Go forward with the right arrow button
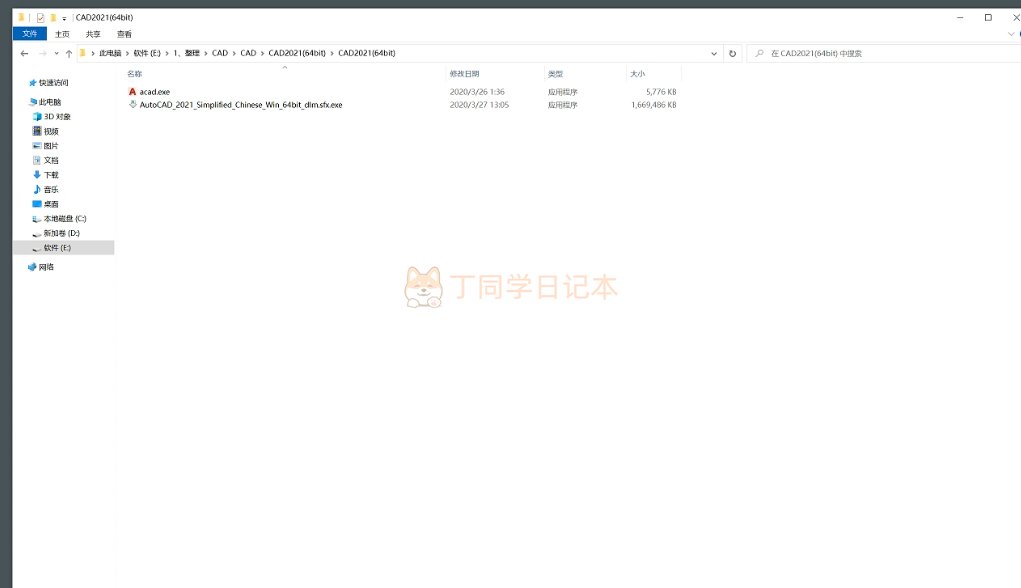 43,53
